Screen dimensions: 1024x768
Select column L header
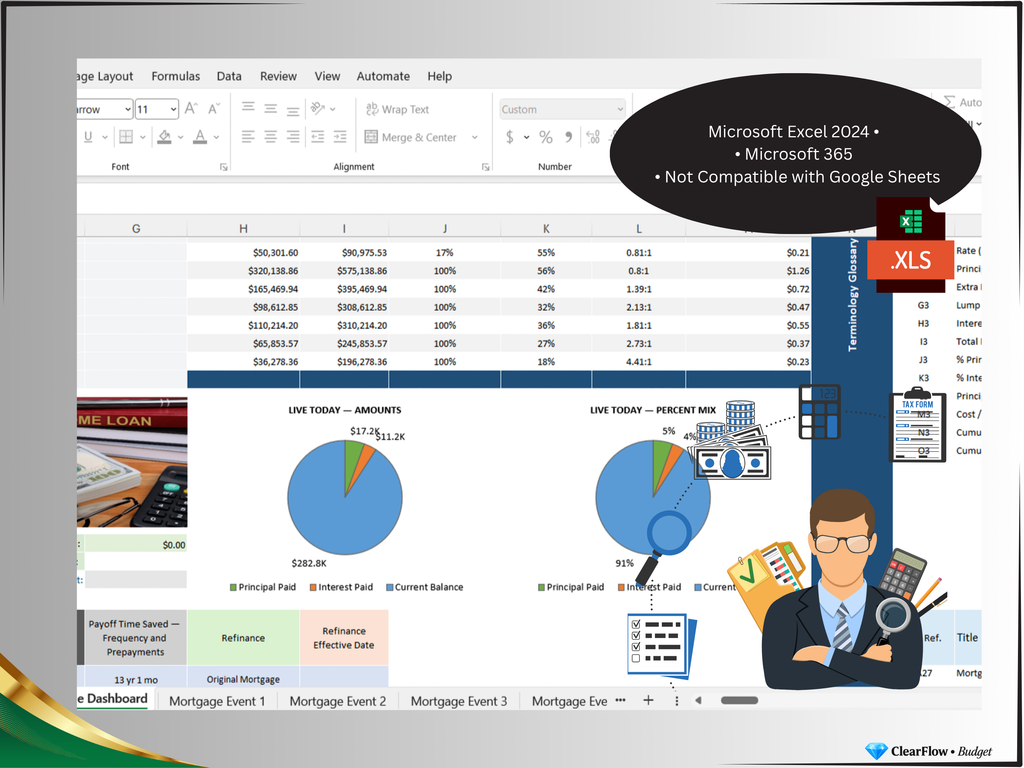(x=639, y=229)
